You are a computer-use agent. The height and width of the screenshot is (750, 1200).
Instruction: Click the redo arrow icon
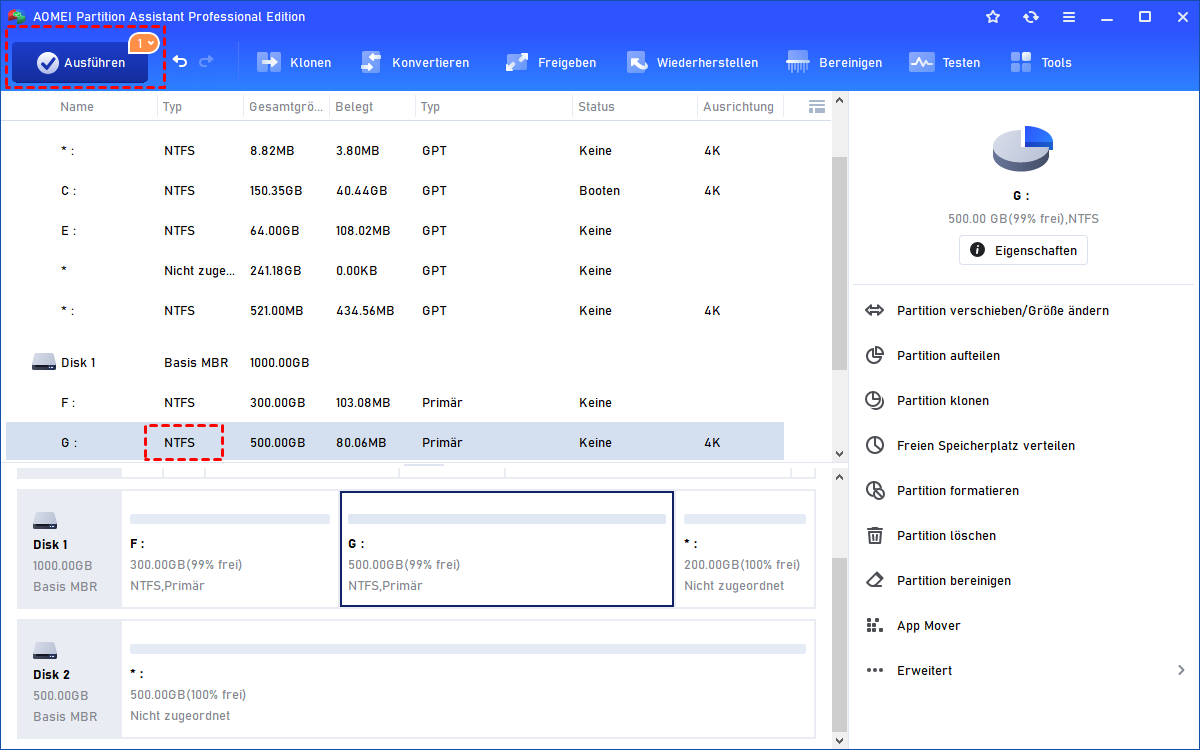click(206, 62)
